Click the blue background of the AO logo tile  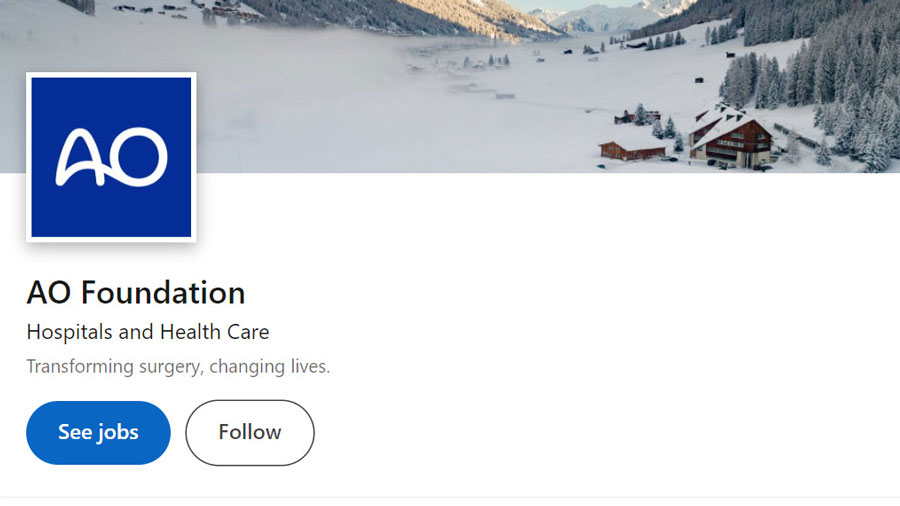point(111,212)
